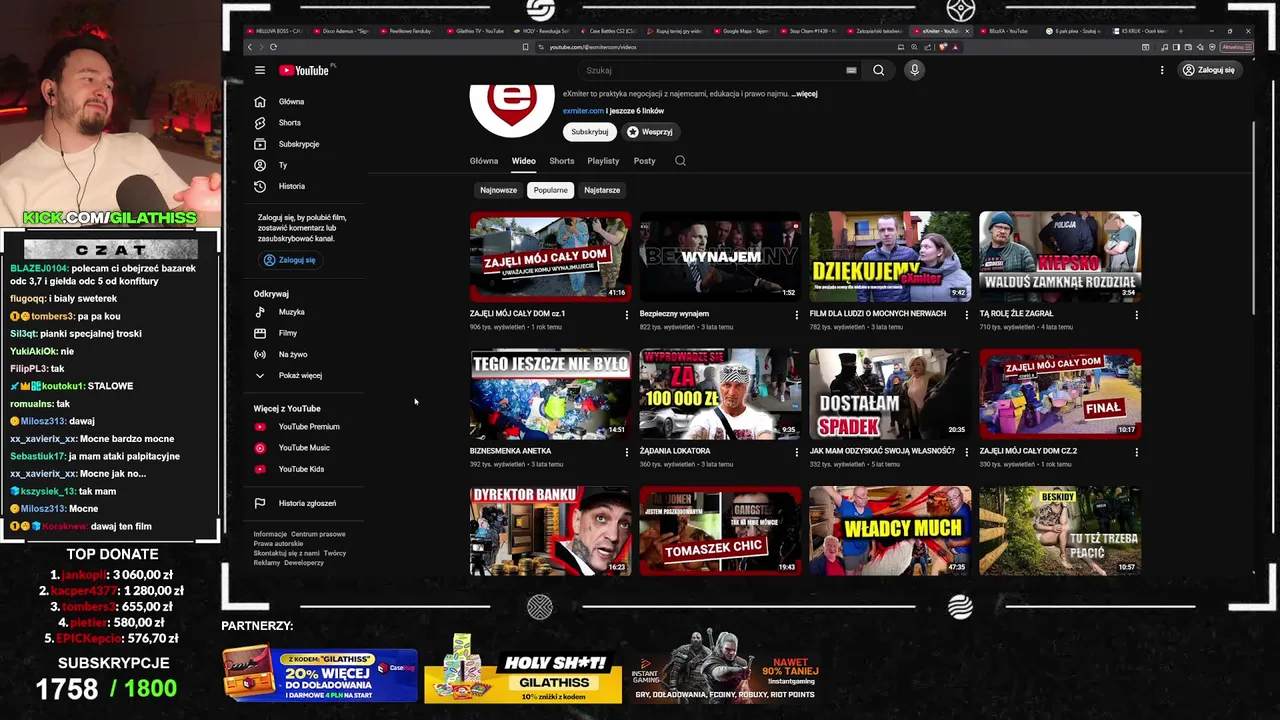Switch to channel Główna tab
The height and width of the screenshot is (720, 1280).
(484, 161)
